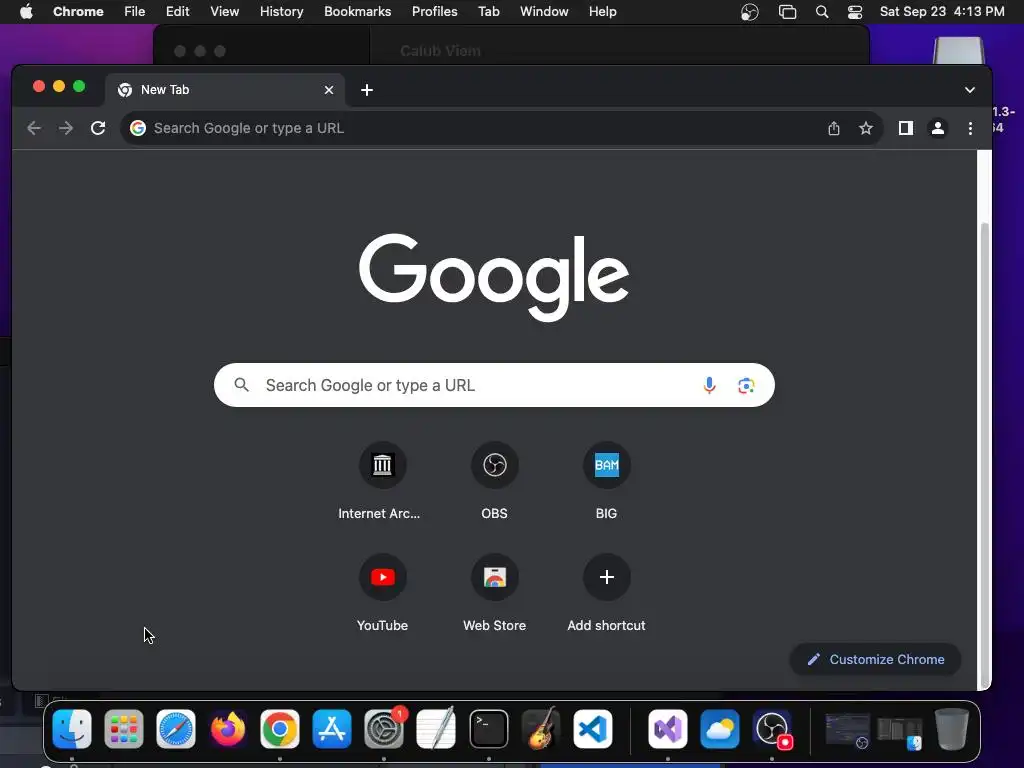Open Terminal from the Dock

point(488,729)
